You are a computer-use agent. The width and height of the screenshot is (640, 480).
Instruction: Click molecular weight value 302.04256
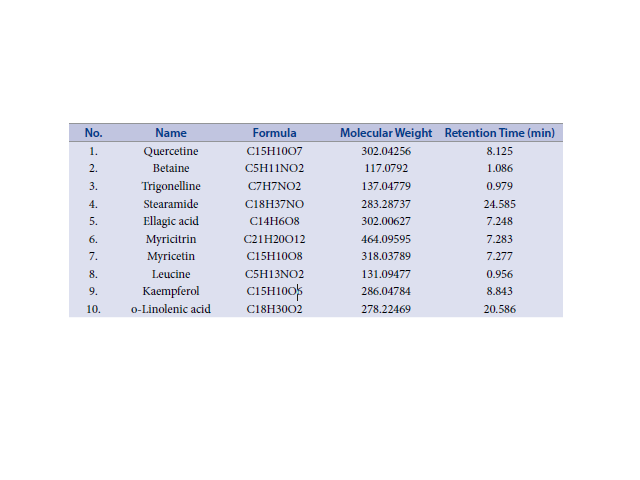tap(386, 151)
